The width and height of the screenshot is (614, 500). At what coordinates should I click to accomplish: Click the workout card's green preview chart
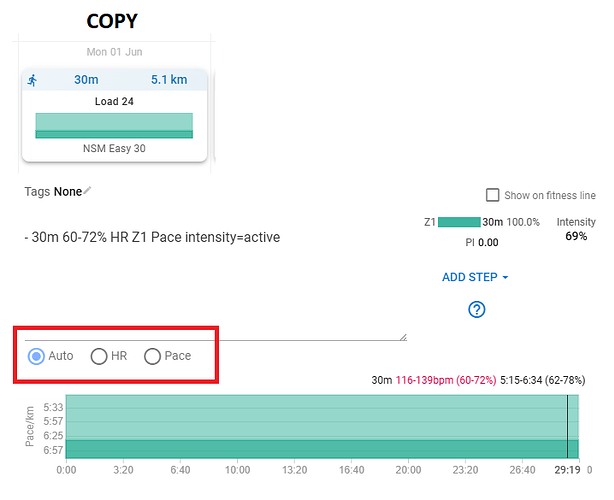pos(114,125)
